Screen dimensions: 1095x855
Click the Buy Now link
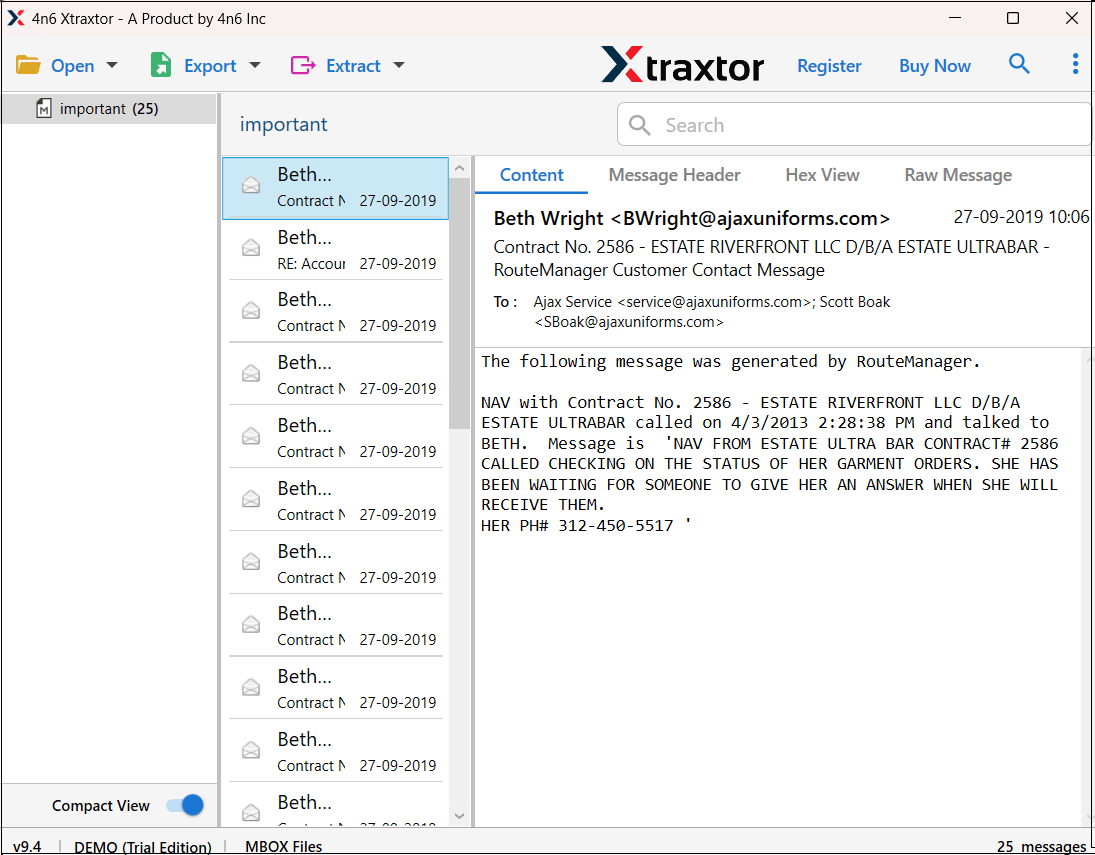click(x=934, y=65)
